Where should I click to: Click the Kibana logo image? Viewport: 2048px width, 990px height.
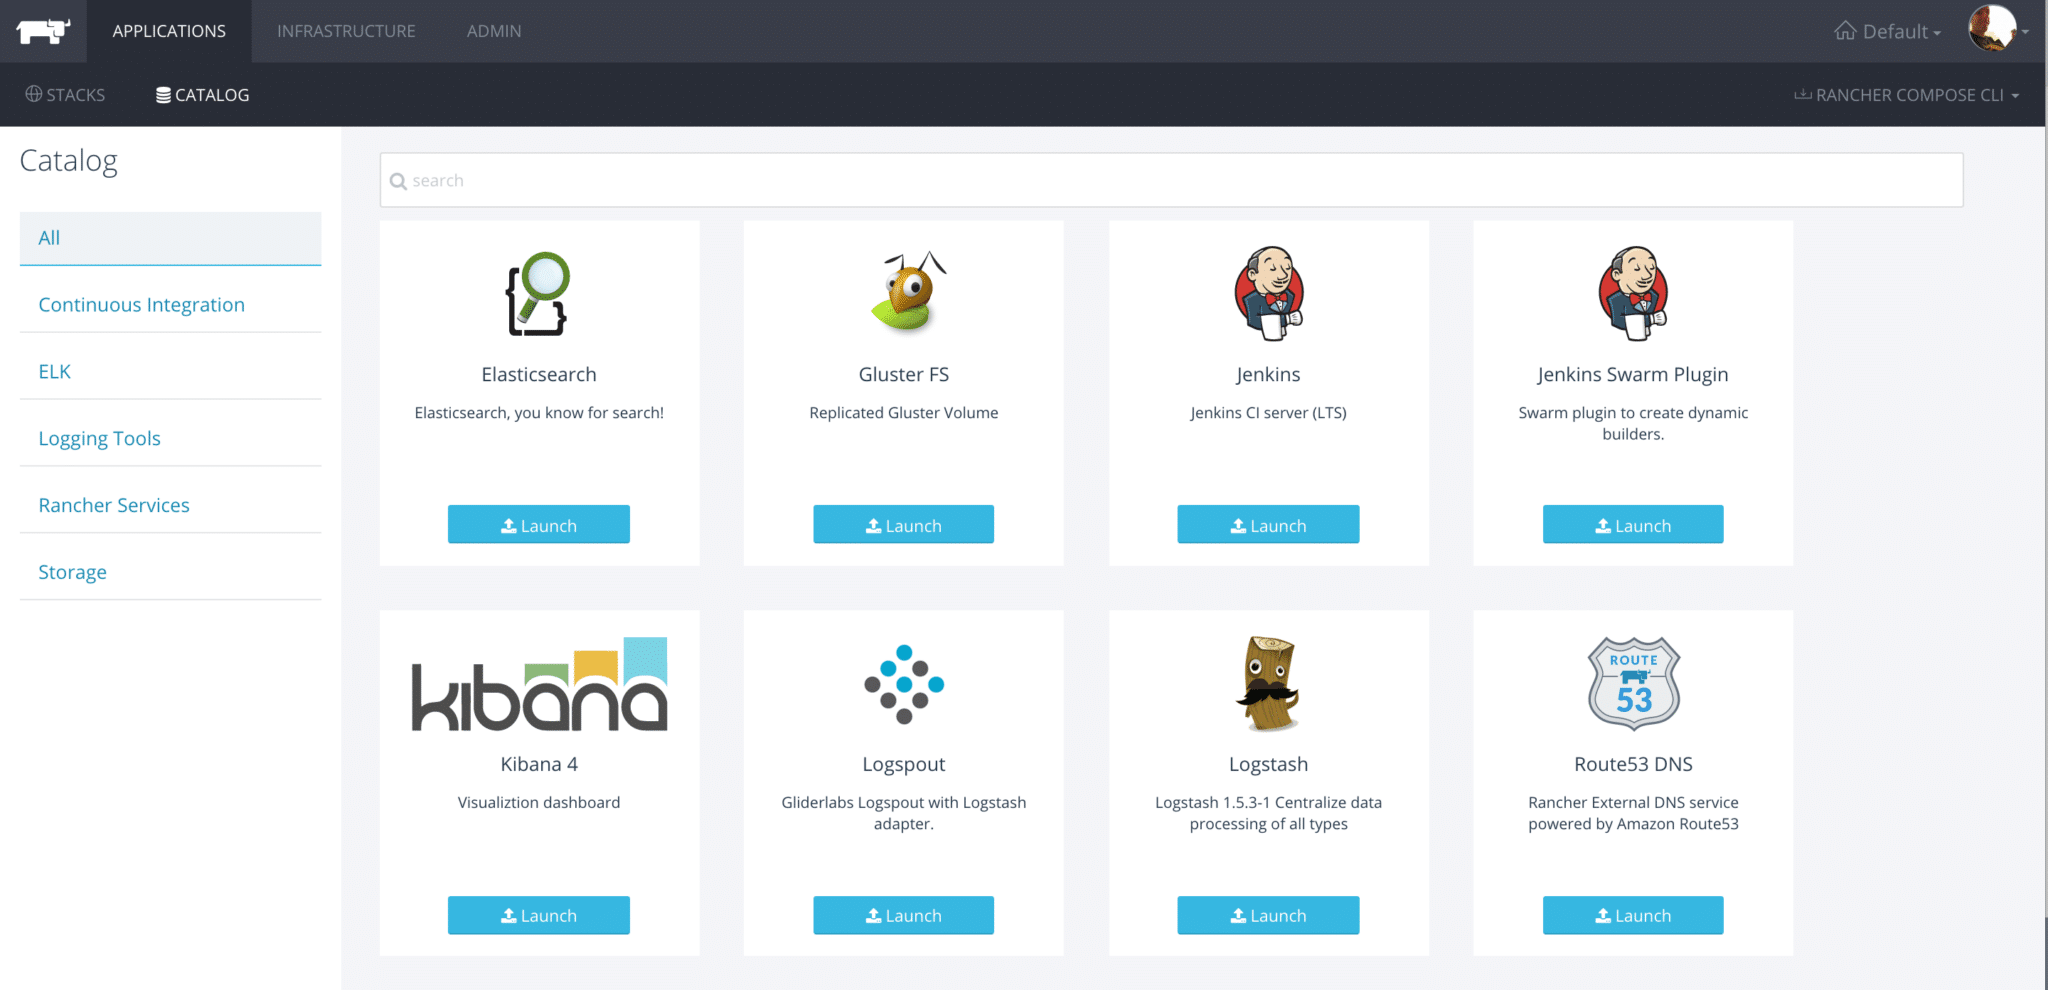(539, 684)
